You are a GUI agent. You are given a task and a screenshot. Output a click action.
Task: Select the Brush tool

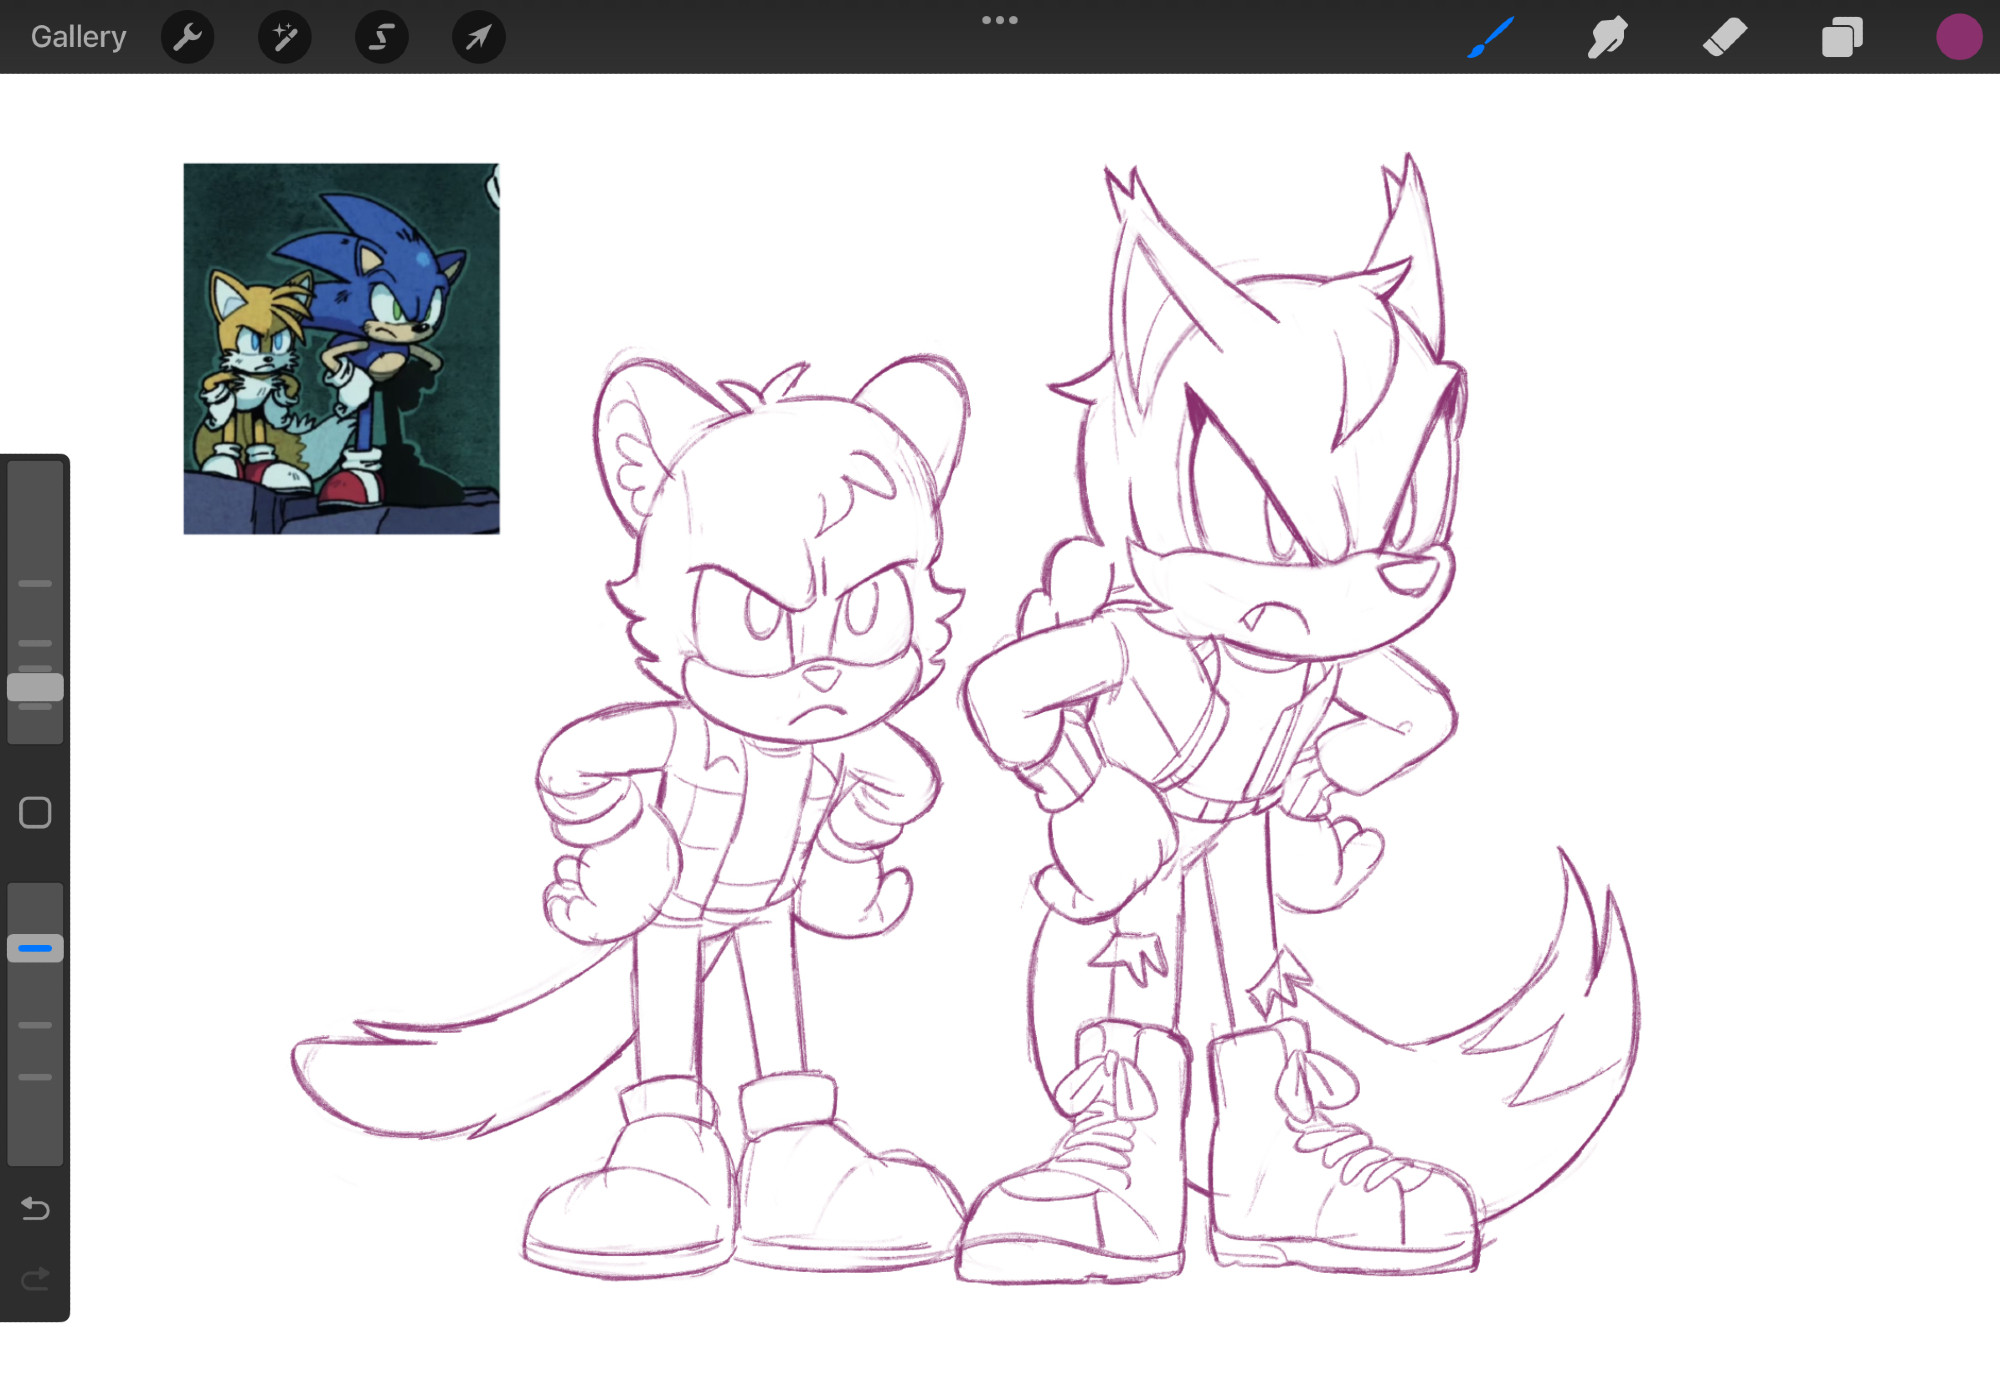pyautogui.click(x=1490, y=38)
